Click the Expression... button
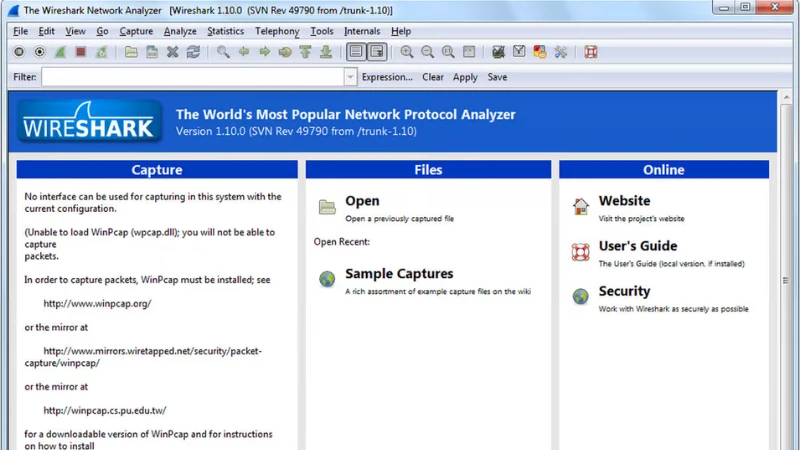Image resolution: width=800 pixels, height=450 pixels. coord(387,77)
